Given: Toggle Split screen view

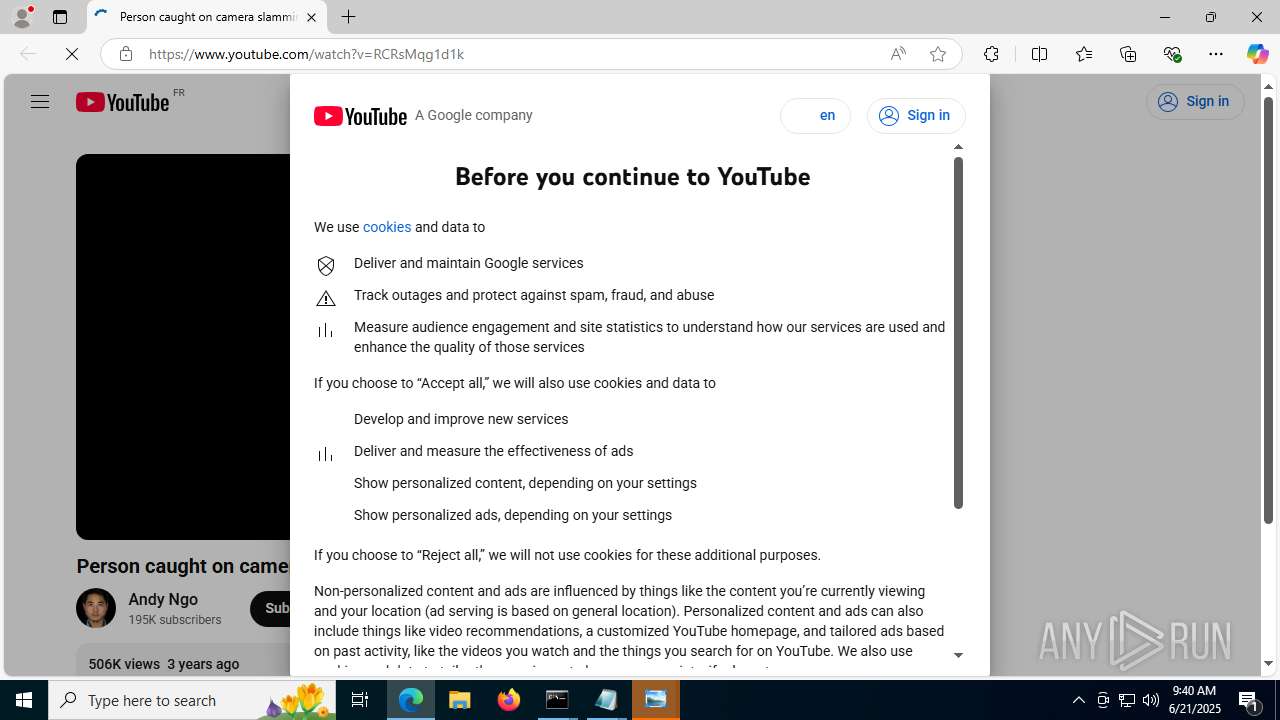Looking at the screenshot, I should click(1039, 54).
